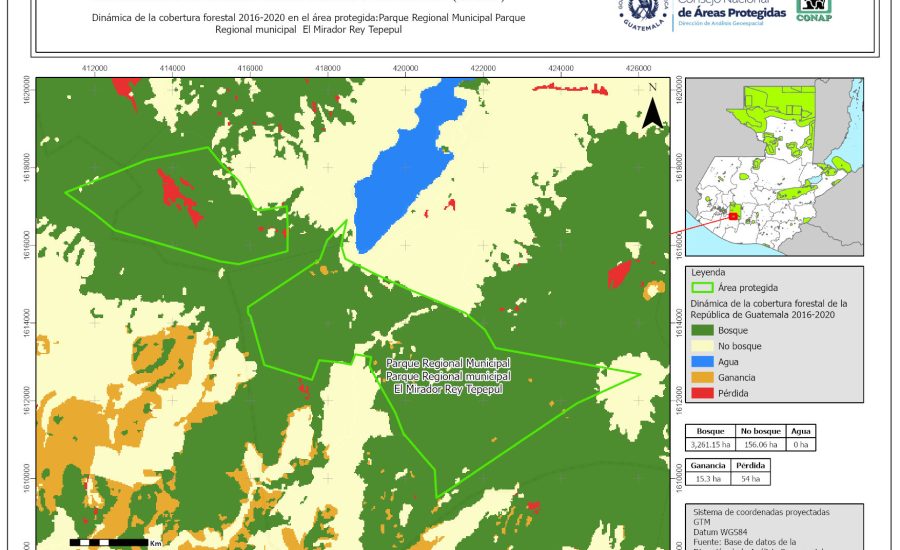Click the scale bar in kilometers

[109, 542]
